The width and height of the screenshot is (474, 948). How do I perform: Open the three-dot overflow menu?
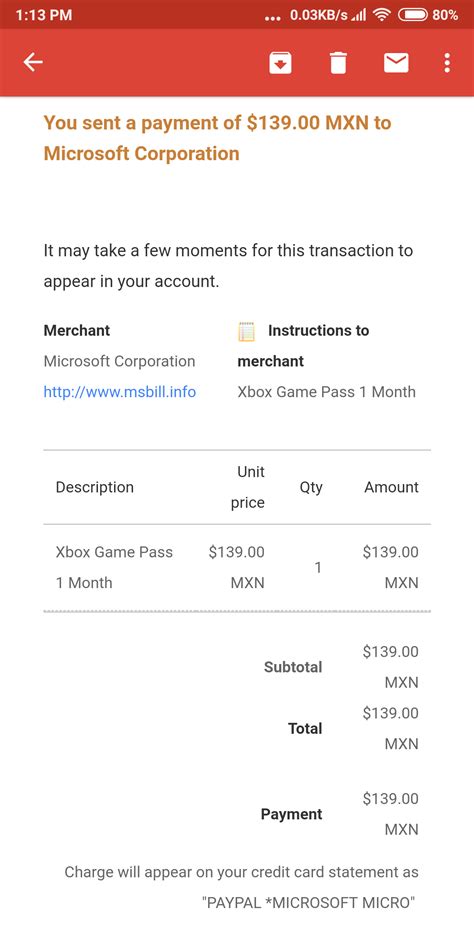(447, 63)
